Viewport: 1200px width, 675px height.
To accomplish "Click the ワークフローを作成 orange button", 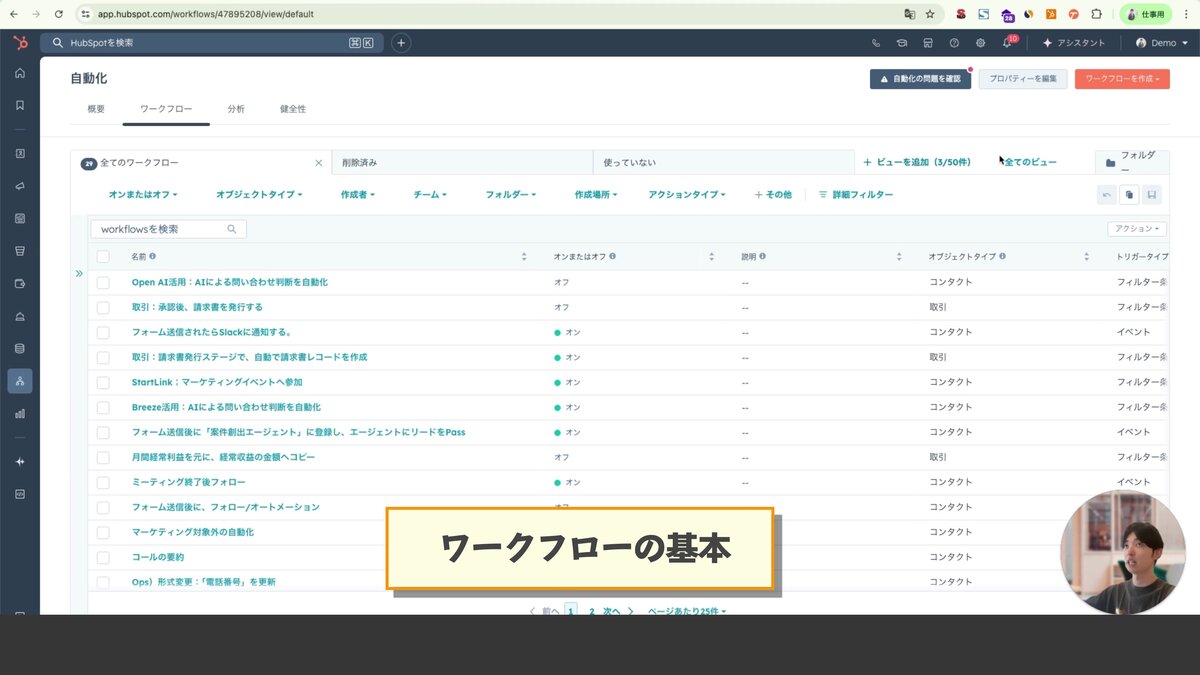I will pos(1121,77).
